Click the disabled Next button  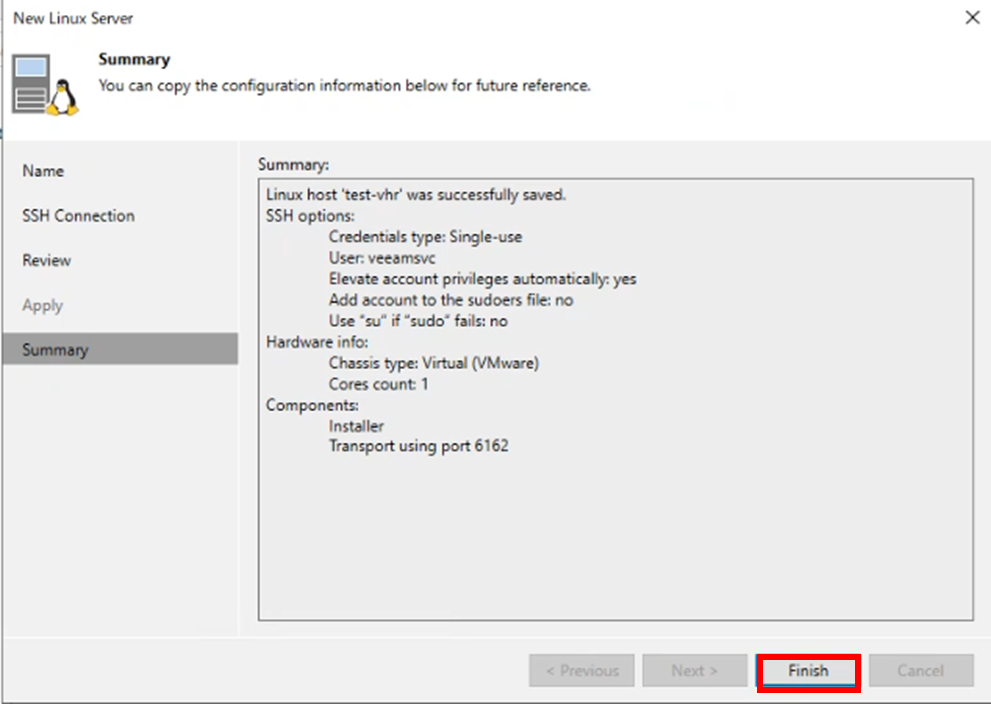tap(695, 671)
